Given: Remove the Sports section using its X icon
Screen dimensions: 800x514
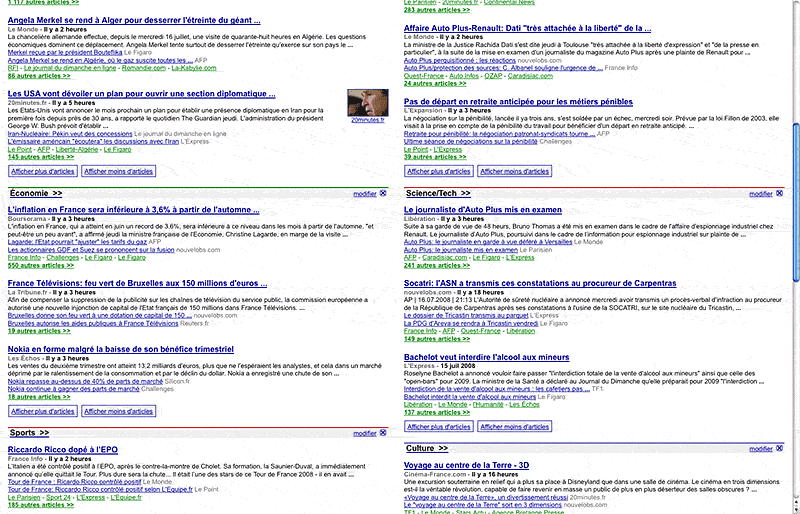Looking at the screenshot, I should 384,433.
